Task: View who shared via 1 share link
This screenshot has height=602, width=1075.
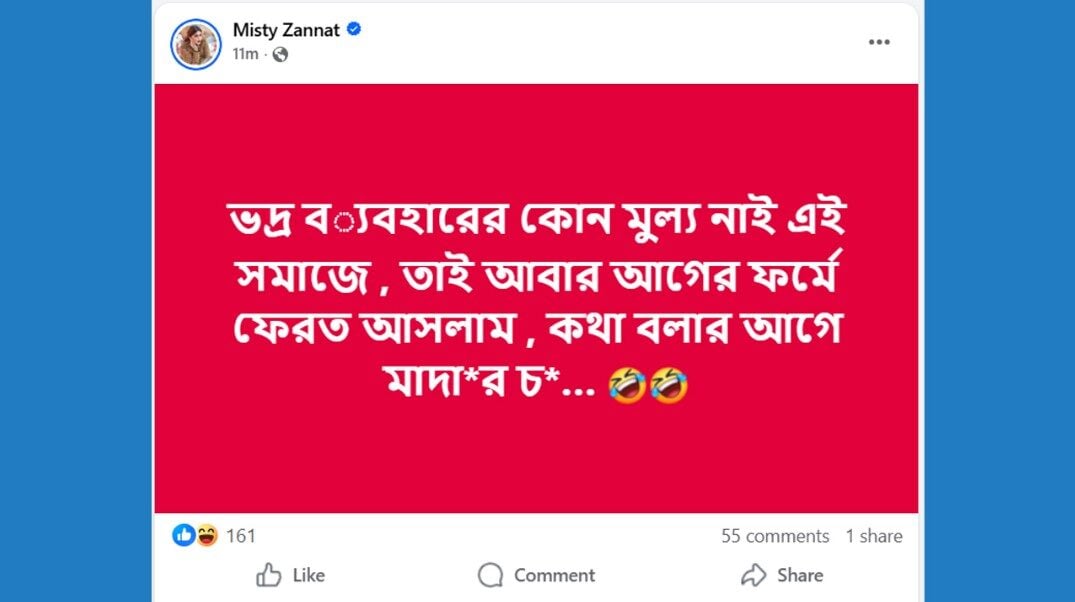Action: [x=876, y=536]
